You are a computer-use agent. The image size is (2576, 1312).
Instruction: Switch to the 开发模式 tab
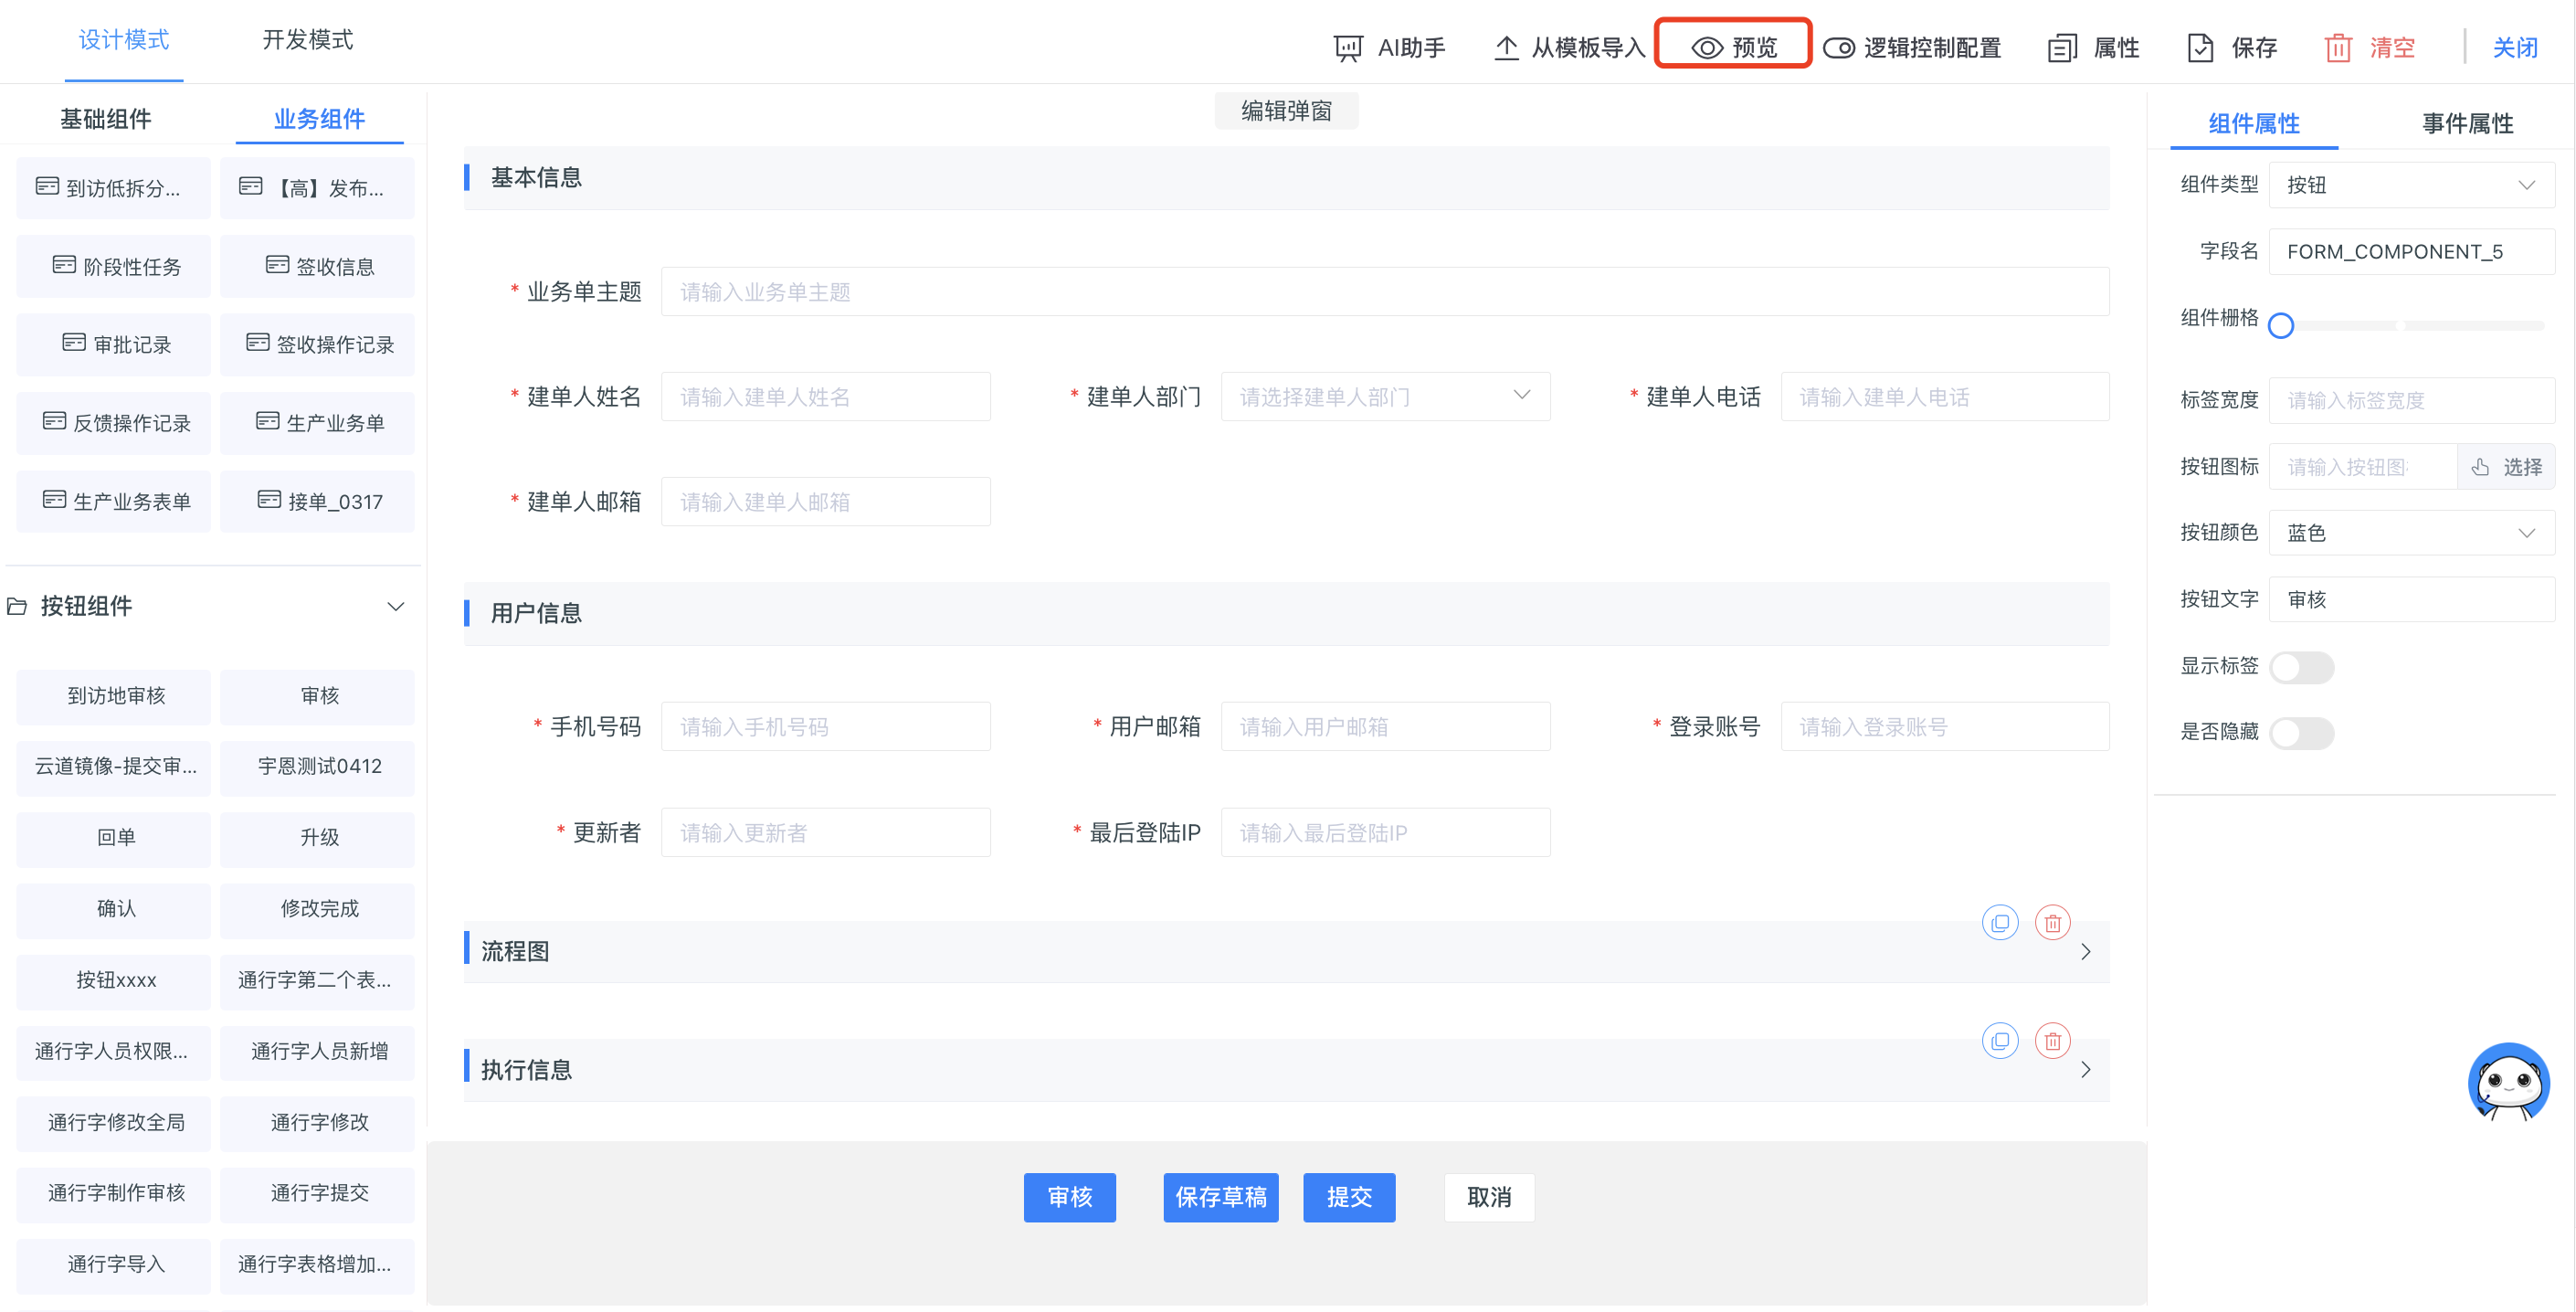(307, 40)
